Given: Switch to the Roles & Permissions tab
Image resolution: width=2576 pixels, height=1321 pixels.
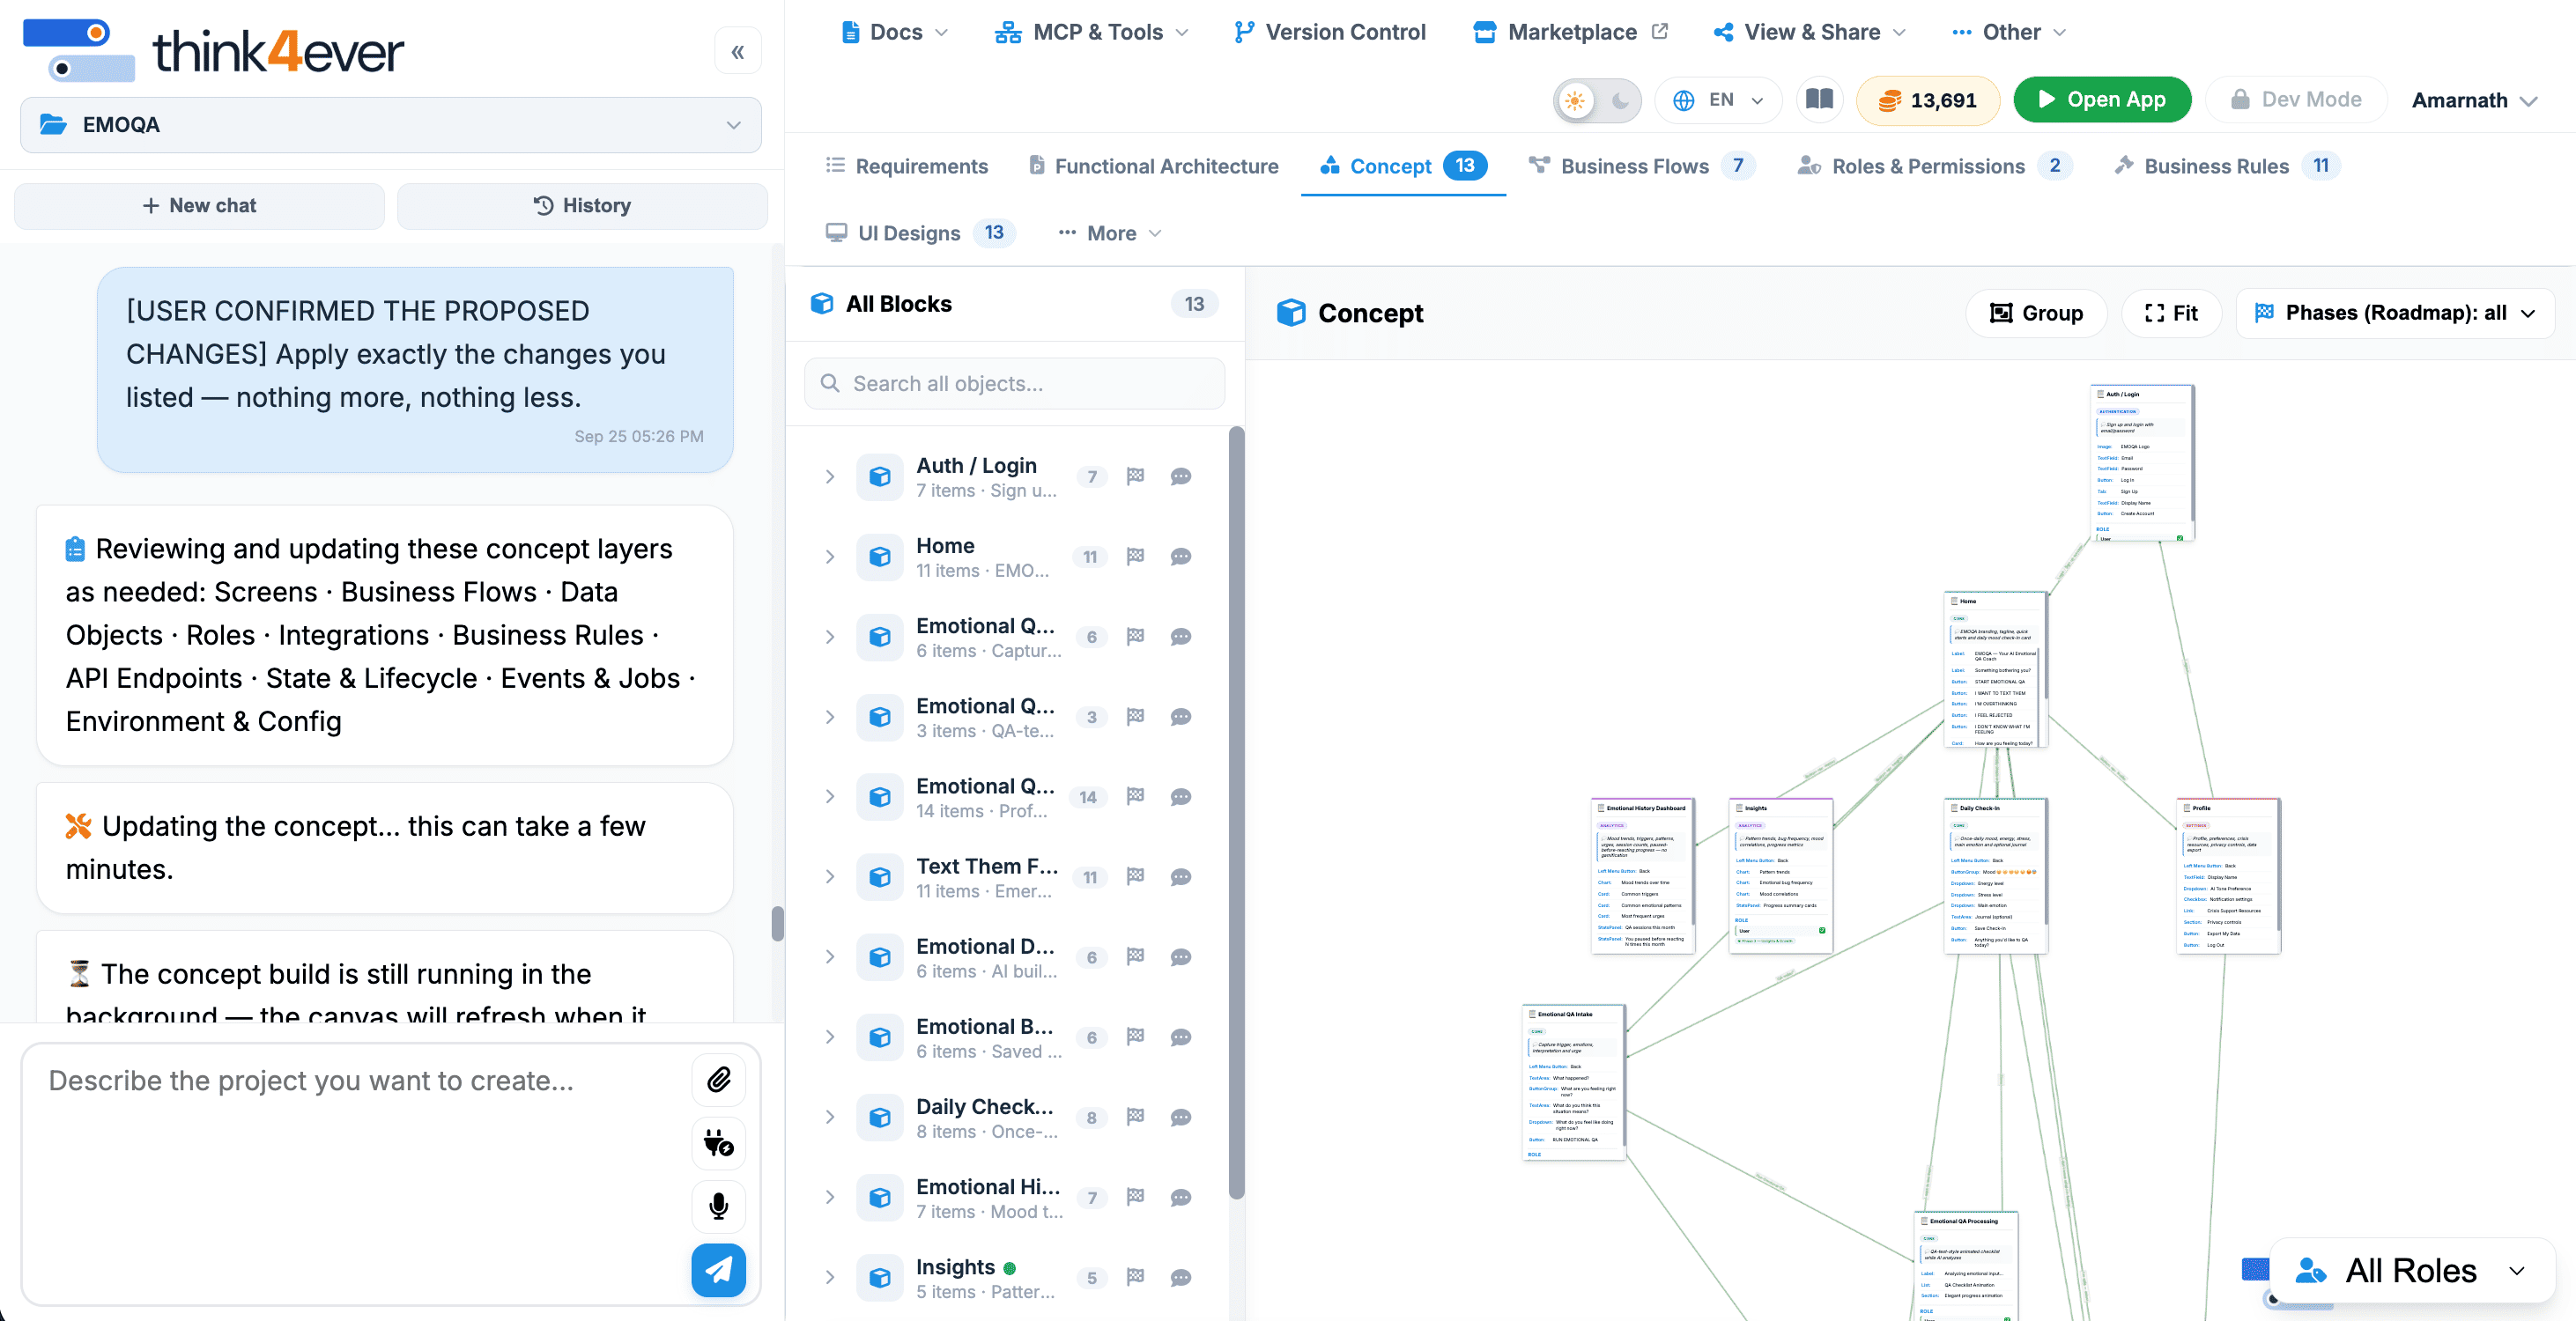Looking at the screenshot, I should click(x=1934, y=166).
